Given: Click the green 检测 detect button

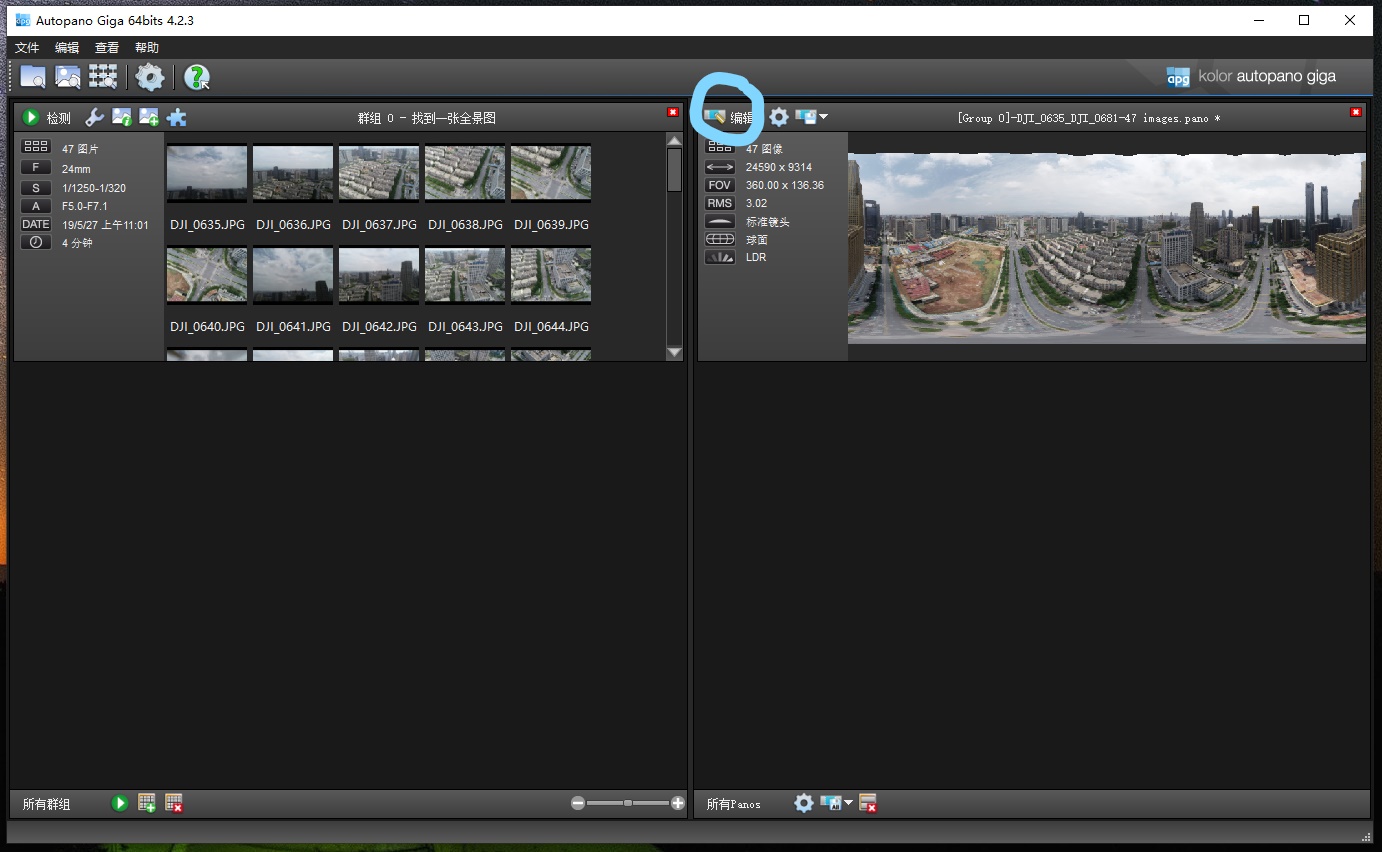Looking at the screenshot, I should click(x=46, y=118).
